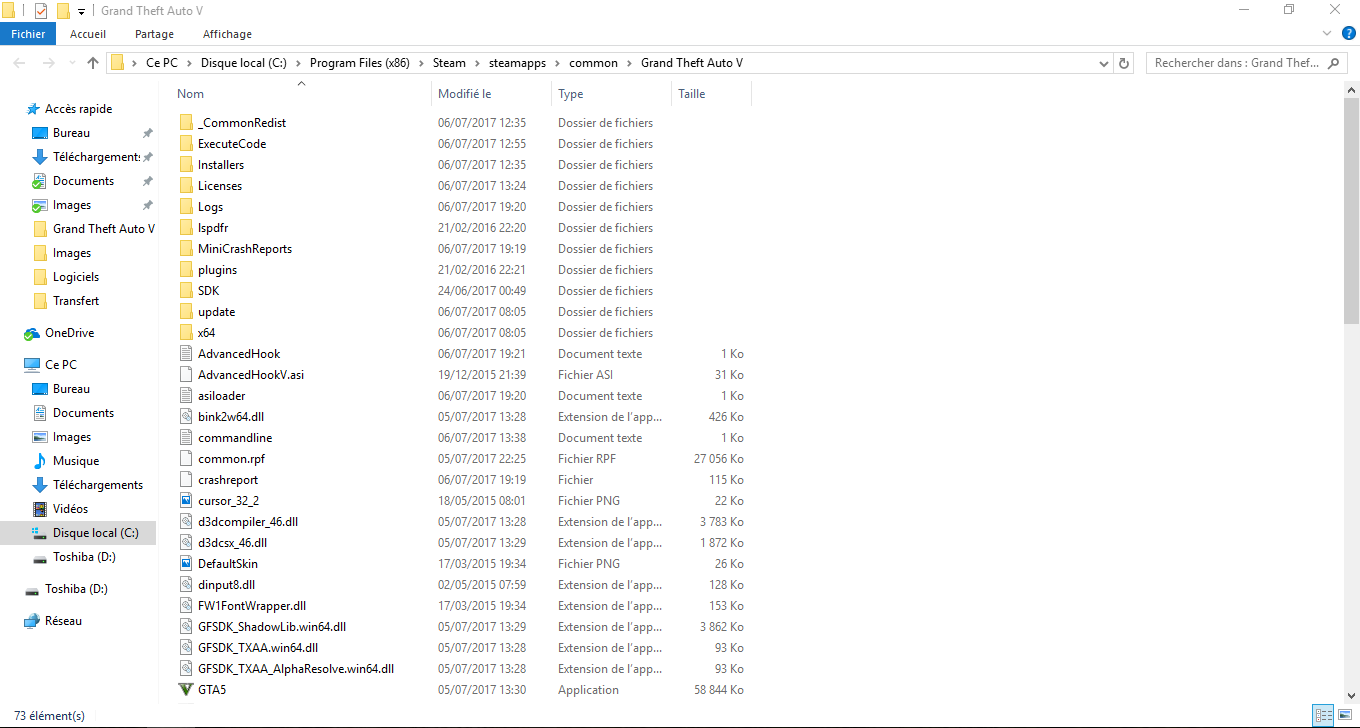This screenshot has height=728, width=1360.
Task: Select the common.rpf file icon
Action: point(185,459)
